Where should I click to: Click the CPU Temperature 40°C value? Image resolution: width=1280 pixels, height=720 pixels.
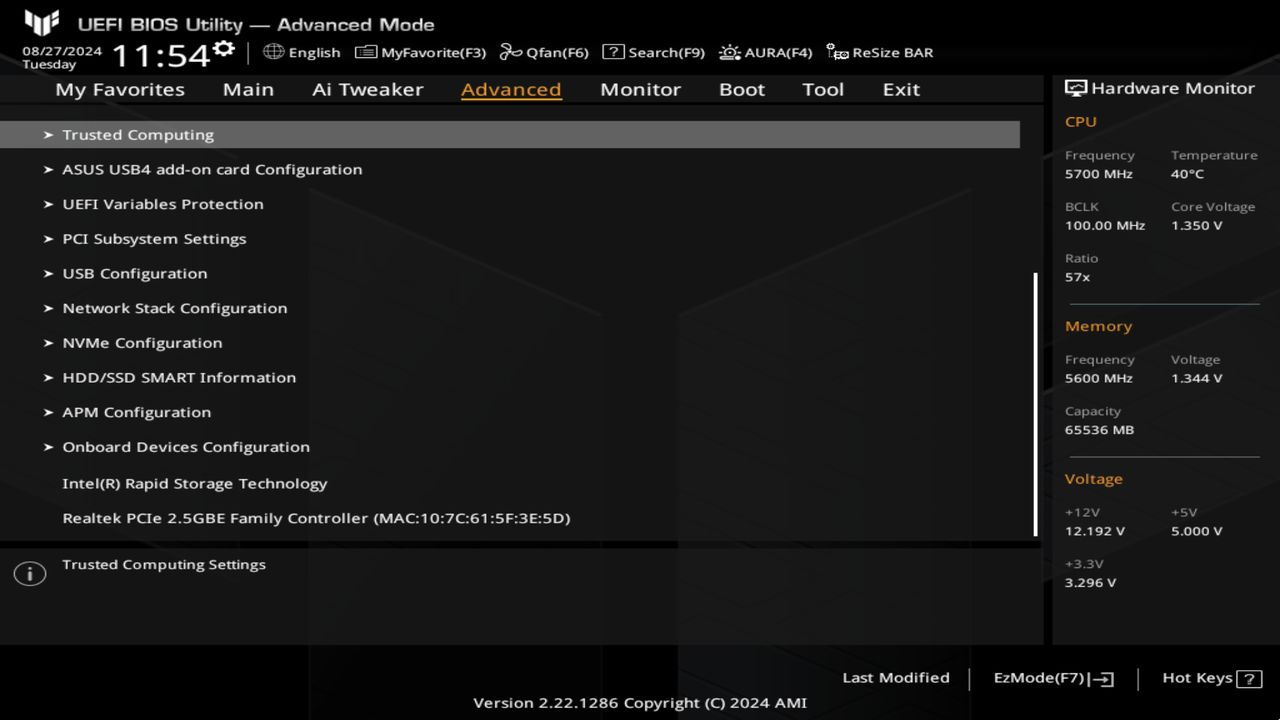tap(1187, 174)
